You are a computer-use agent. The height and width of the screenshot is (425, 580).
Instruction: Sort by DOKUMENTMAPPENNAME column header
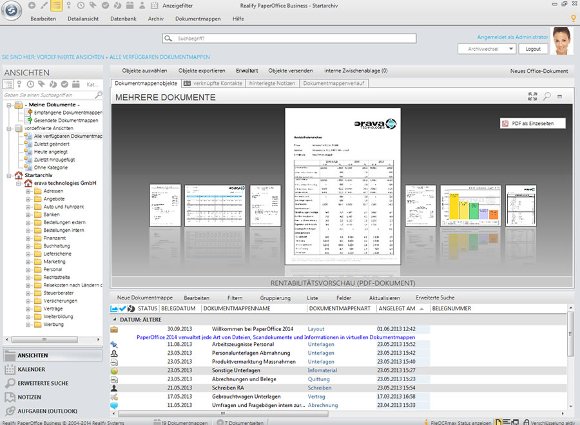click(x=237, y=308)
